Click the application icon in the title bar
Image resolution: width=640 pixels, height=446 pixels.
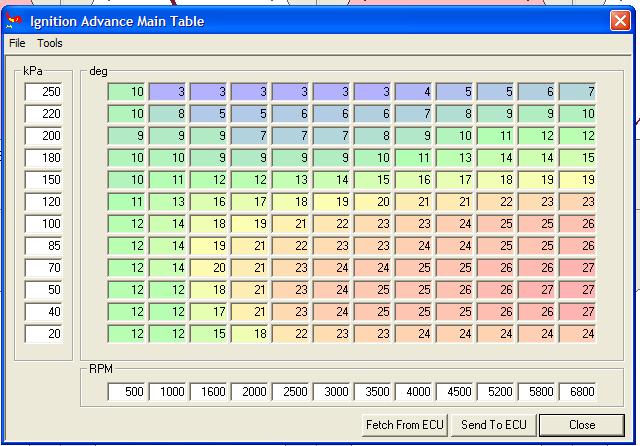tap(14, 20)
